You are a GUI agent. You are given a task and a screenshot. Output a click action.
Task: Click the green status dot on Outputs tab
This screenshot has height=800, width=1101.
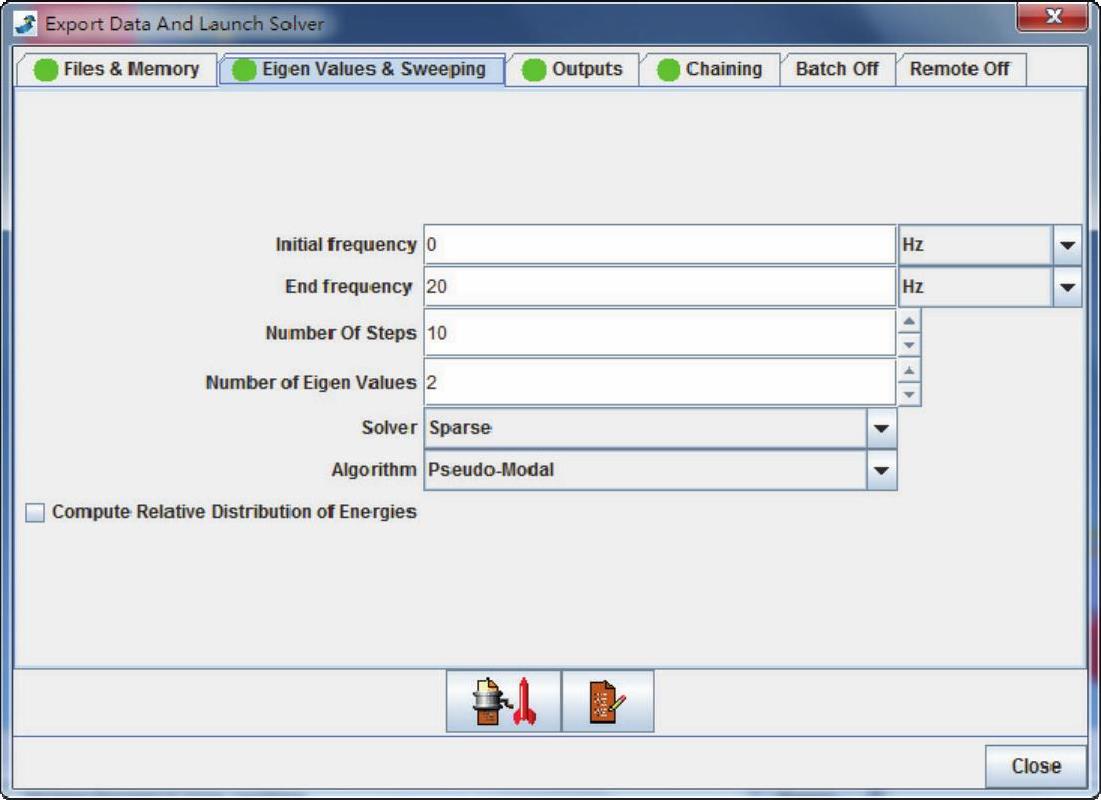[534, 70]
